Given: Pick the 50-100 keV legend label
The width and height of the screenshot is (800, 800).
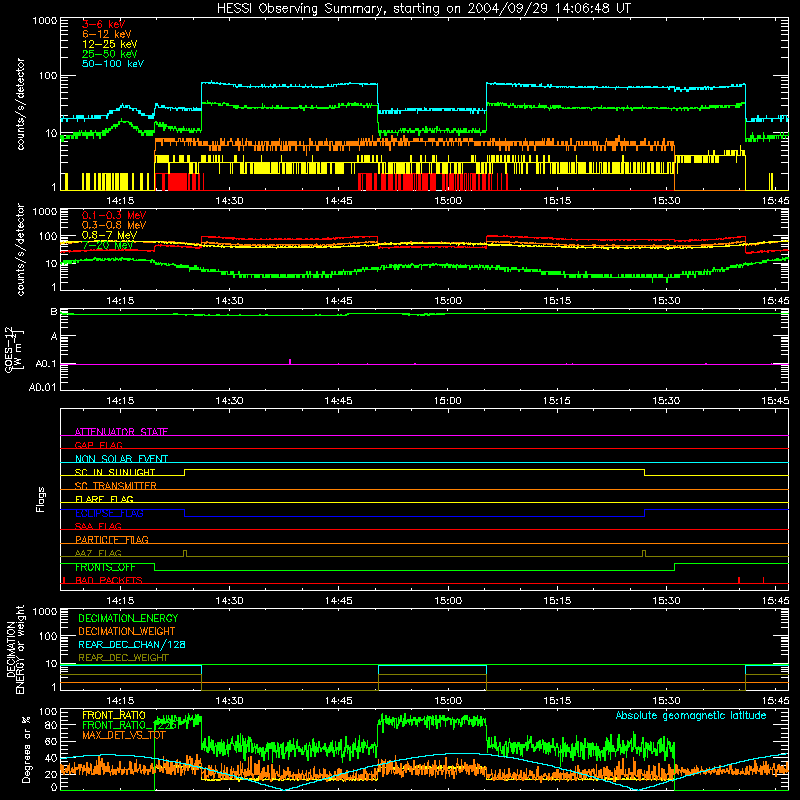Looking at the screenshot, I should (113, 64).
